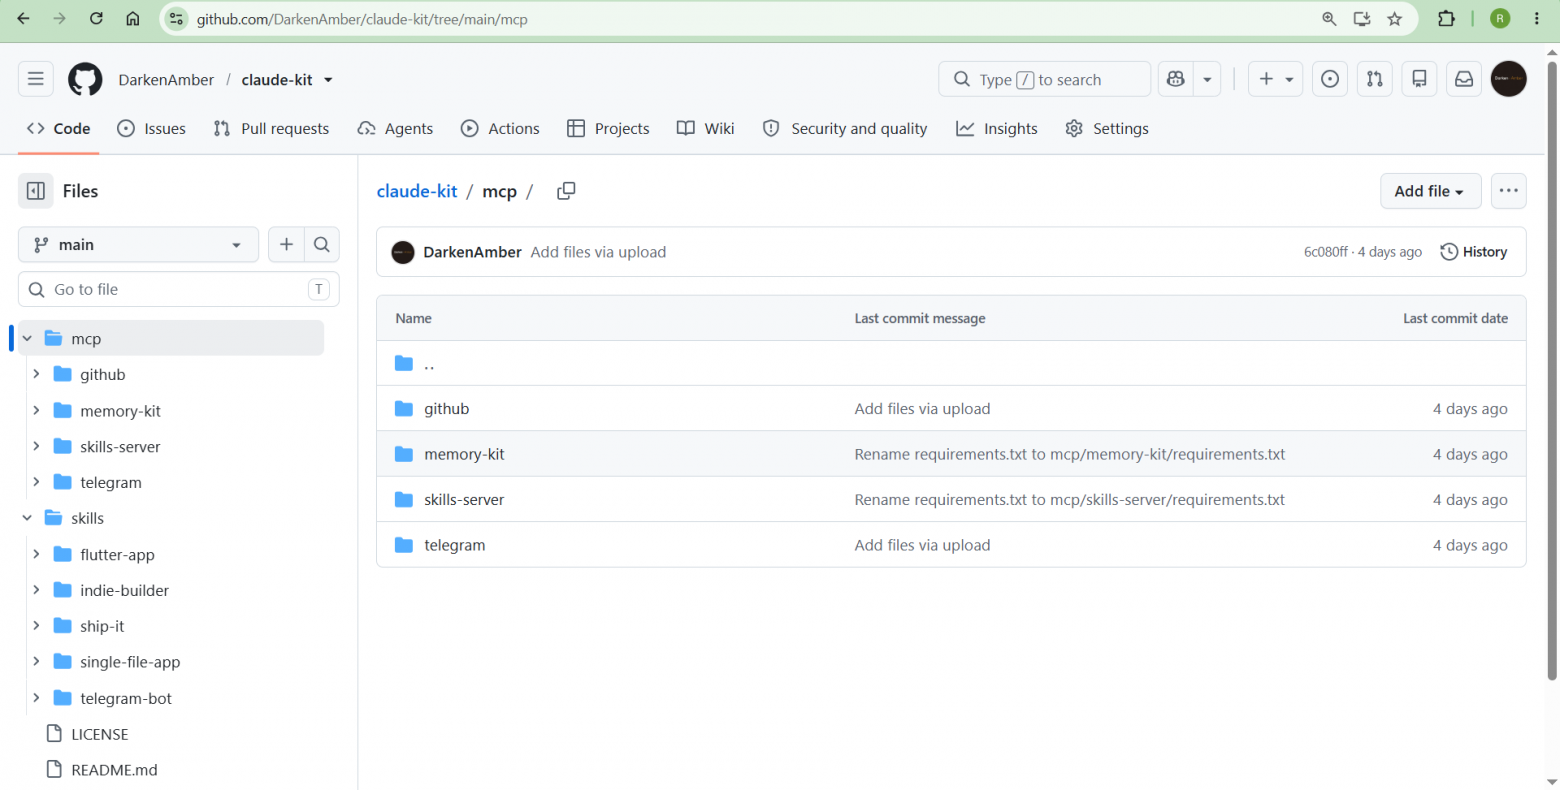Image resolution: width=1560 pixels, height=790 pixels.
Task: Open browser zoom magnifier icon
Action: tap(1329, 19)
